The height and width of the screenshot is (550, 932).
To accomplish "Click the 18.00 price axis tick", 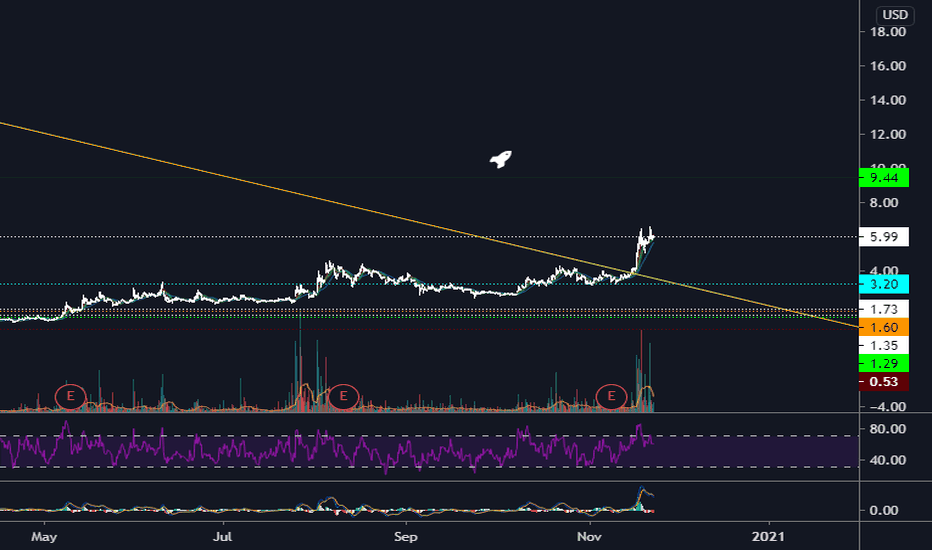I will 888,32.
